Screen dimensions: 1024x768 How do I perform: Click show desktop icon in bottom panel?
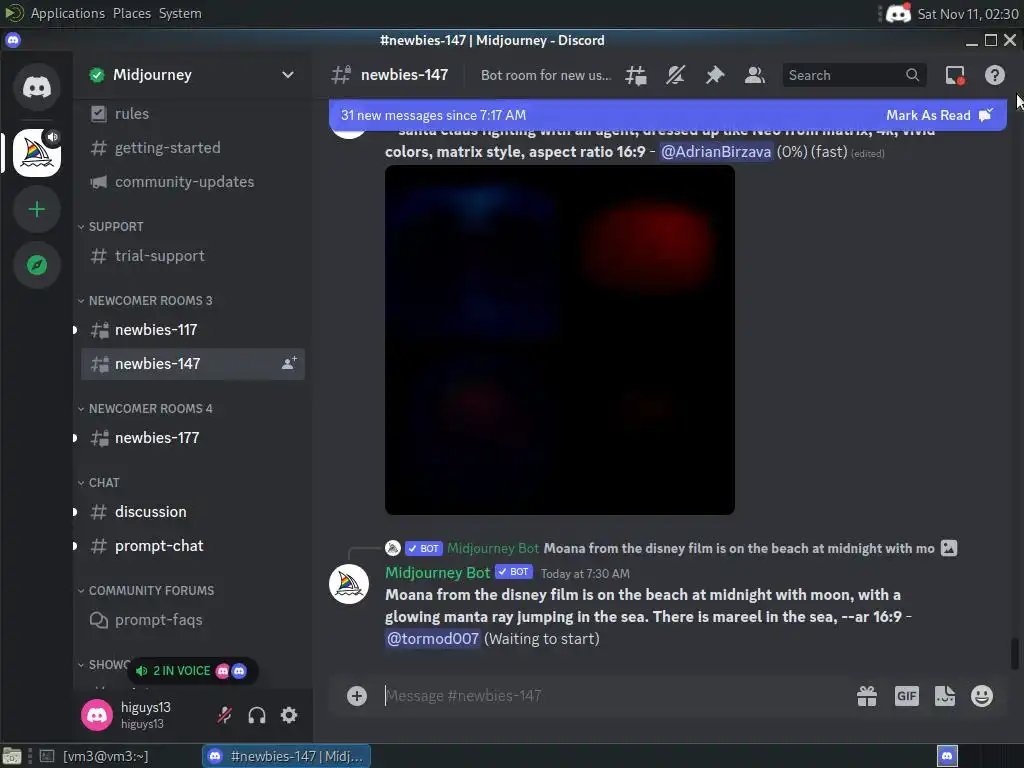point(12,756)
